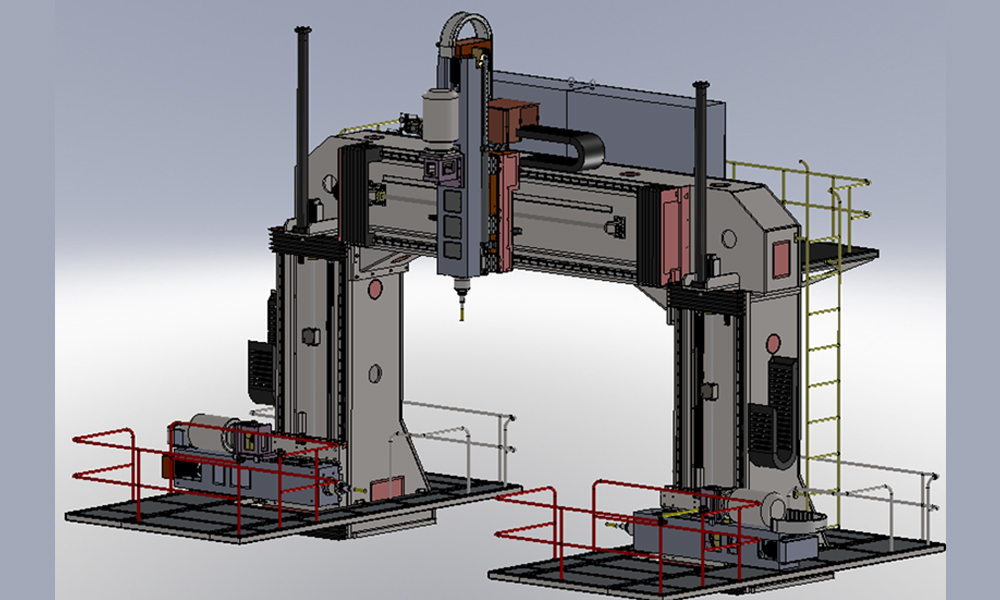Select the tall black rod on the left column

(x=301, y=120)
